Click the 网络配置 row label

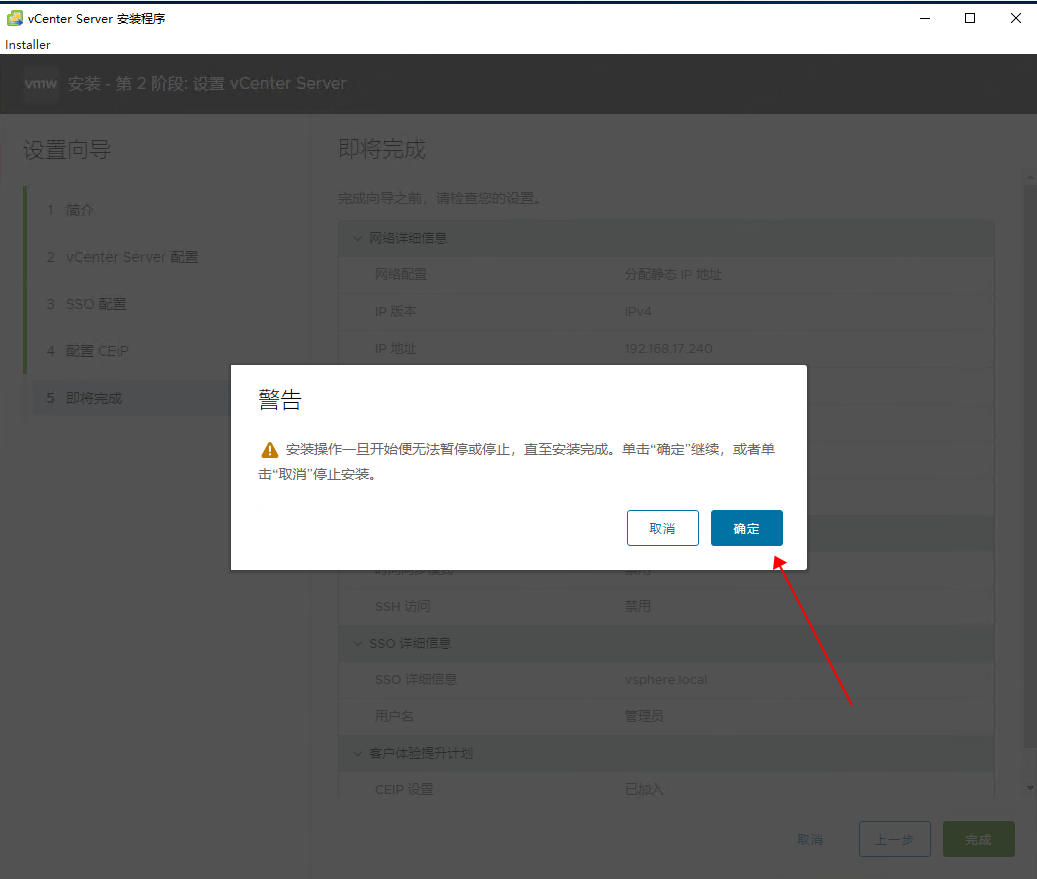coord(401,274)
